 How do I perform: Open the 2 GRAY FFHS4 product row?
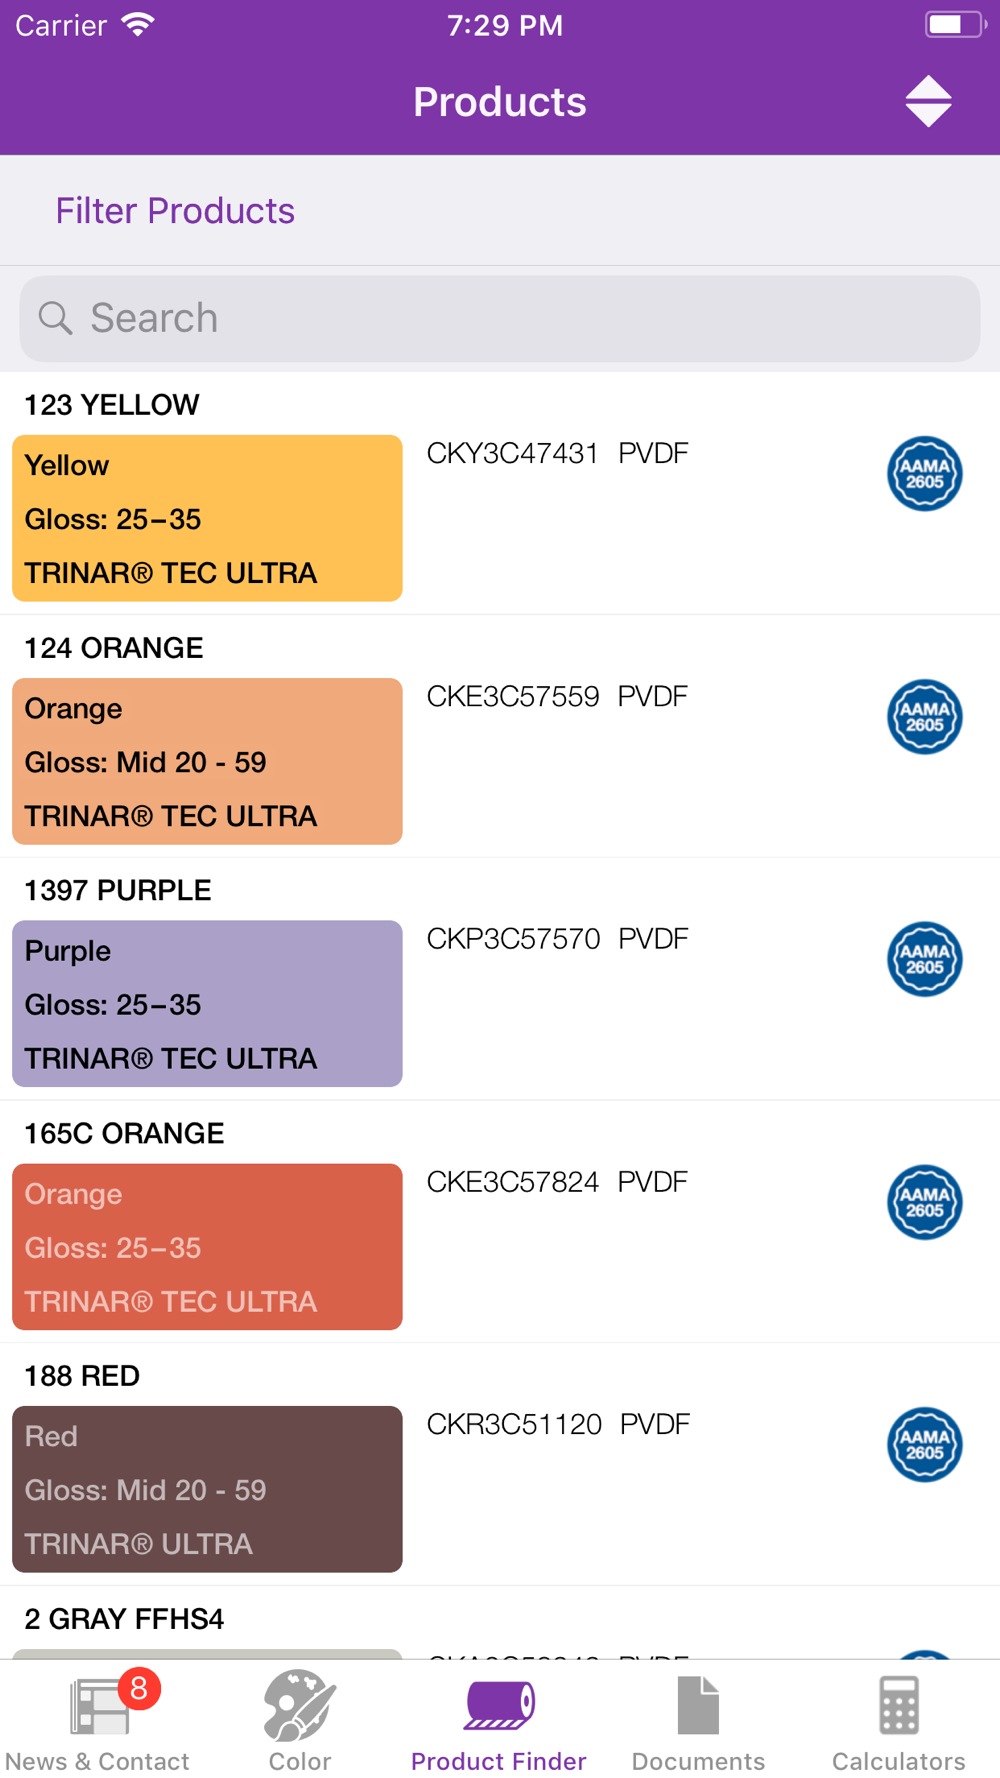click(500, 1623)
